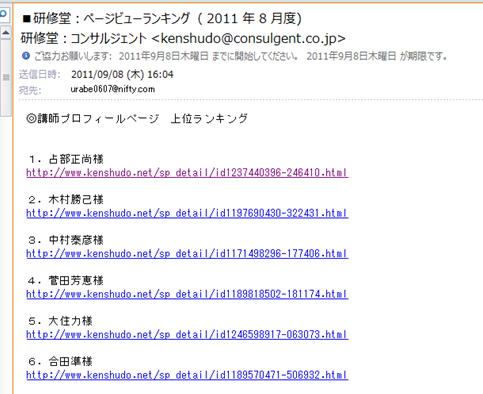Click the 宛先 label
483x394 pixels.
click(30, 90)
